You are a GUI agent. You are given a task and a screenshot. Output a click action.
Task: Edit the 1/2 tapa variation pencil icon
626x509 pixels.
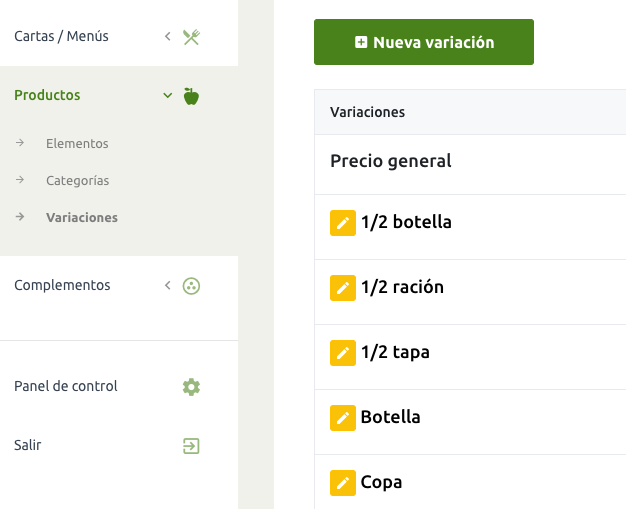pos(343,353)
